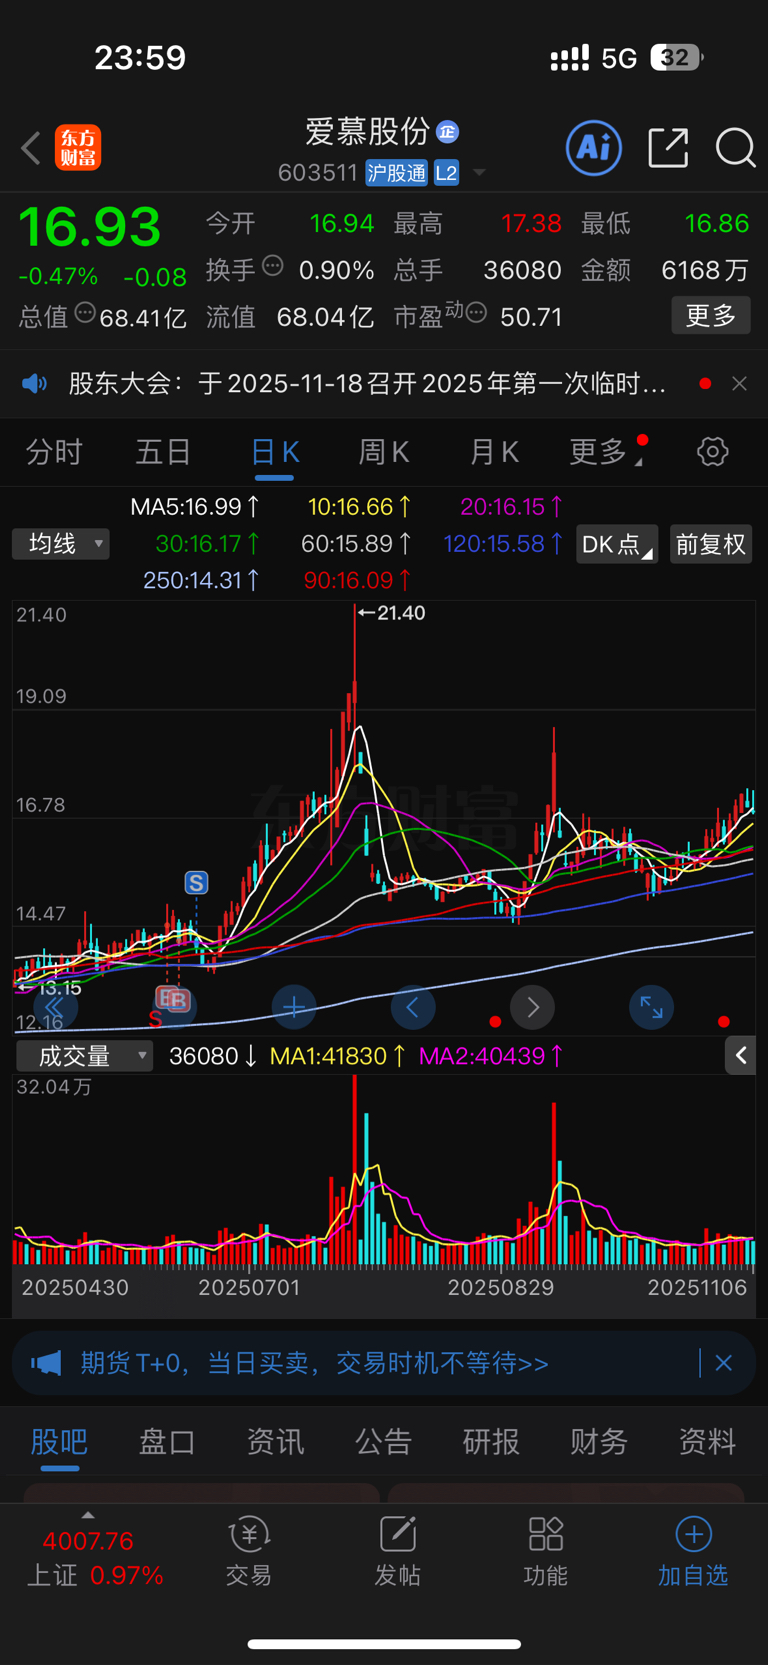Open the 成交量 sub-indicator dropdown
769x1665 pixels.
pos(85,1056)
